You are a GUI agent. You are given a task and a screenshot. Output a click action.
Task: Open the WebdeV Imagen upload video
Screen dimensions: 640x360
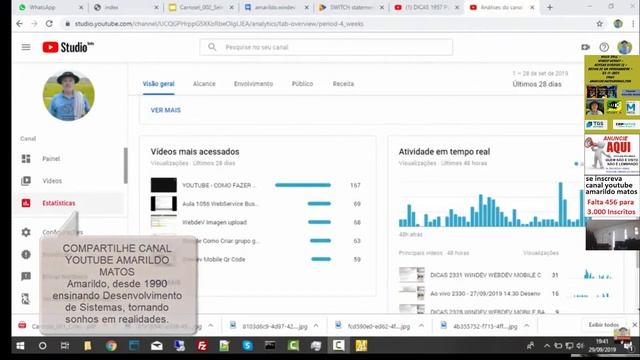pyautogui.click(x=214, y=222)
